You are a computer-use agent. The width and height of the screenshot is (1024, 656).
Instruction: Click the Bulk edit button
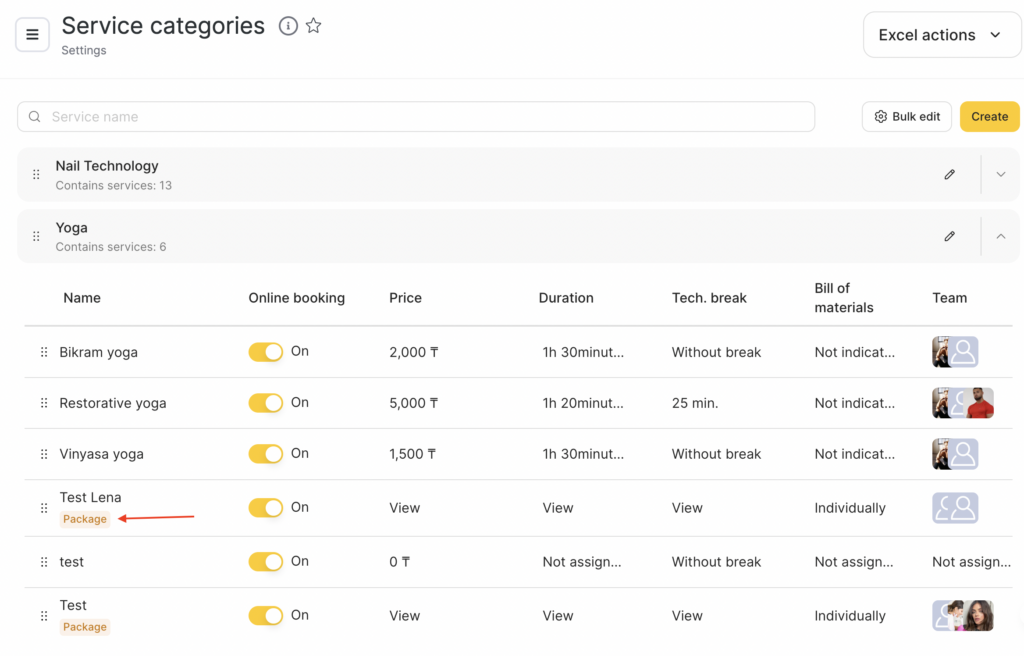[x=906, y=117]
